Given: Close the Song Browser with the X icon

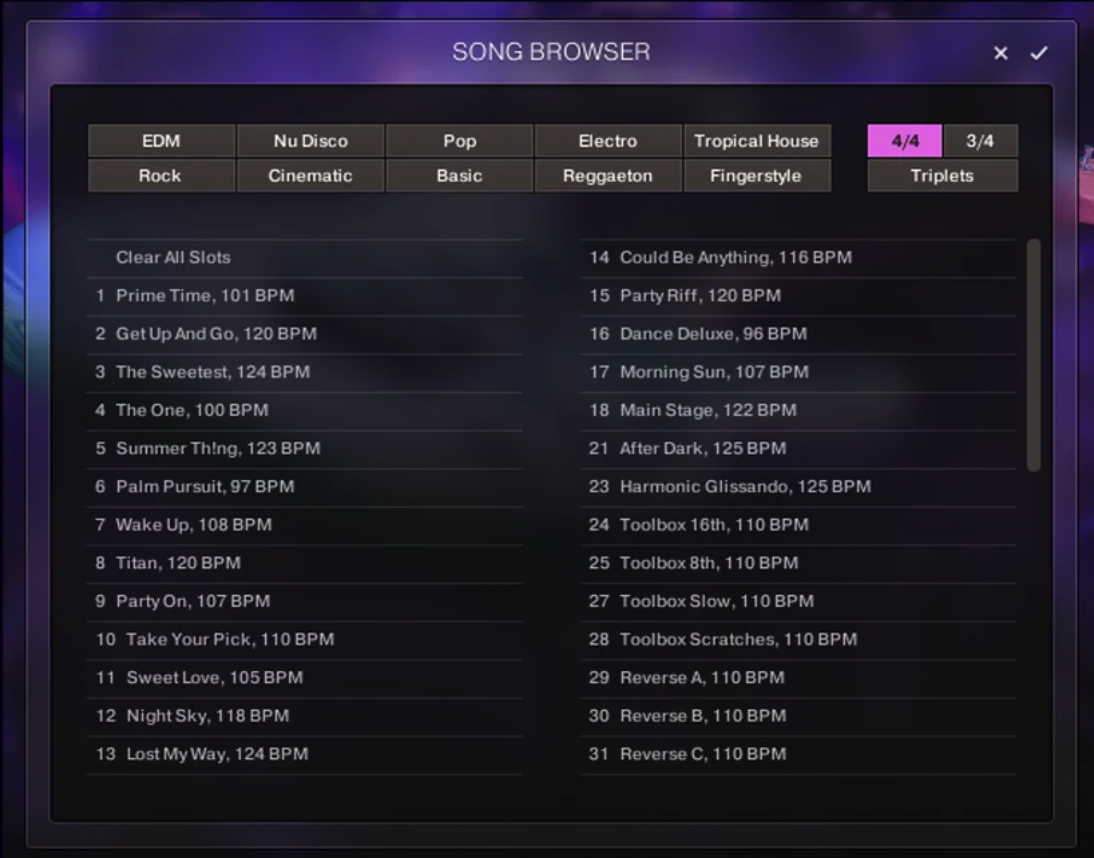Looking at the screenshot, I should [x=1001, y=53].
